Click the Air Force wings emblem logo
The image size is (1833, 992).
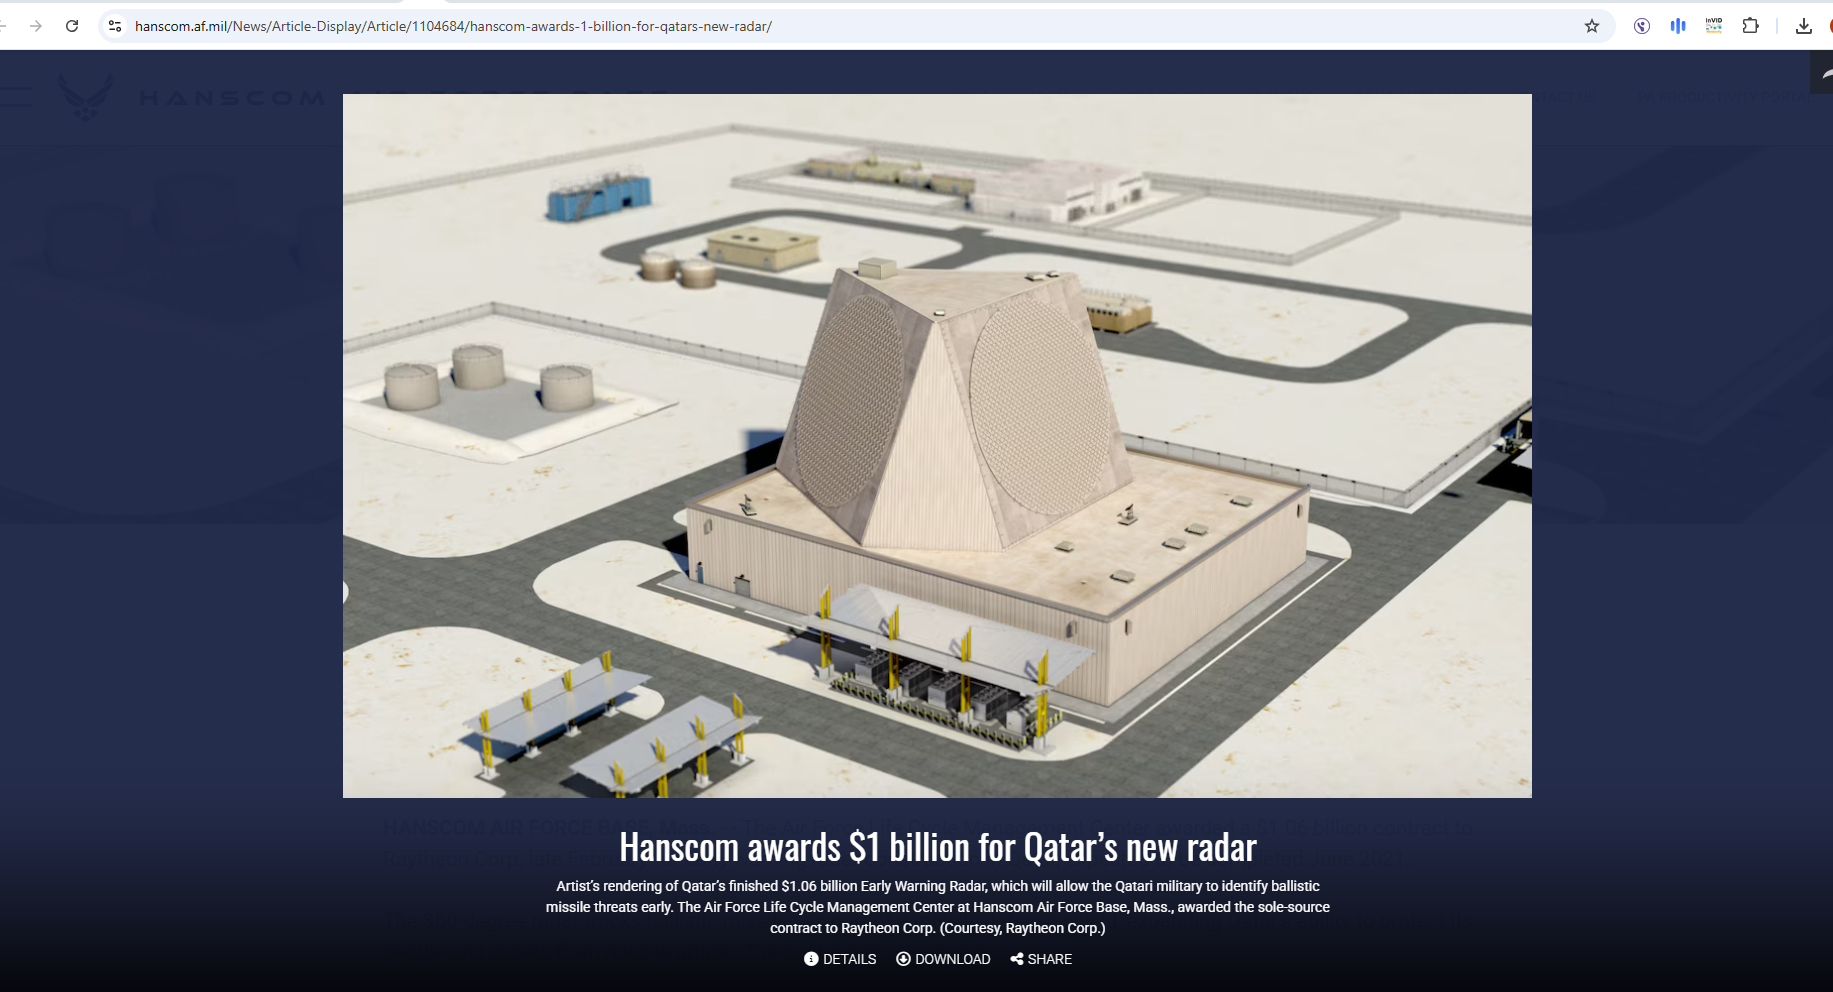[86, 97]
